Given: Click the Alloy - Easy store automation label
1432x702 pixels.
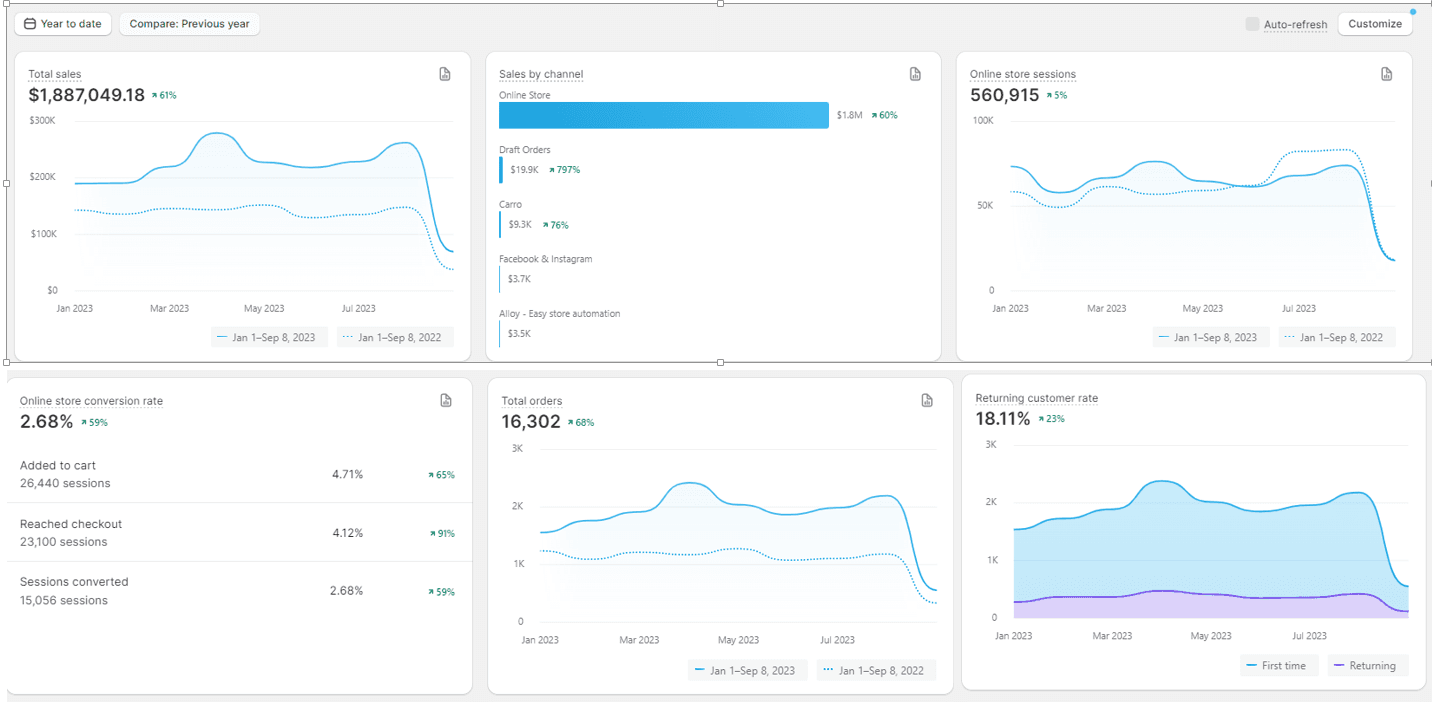Looking at the screenshot, I should 560,314.
